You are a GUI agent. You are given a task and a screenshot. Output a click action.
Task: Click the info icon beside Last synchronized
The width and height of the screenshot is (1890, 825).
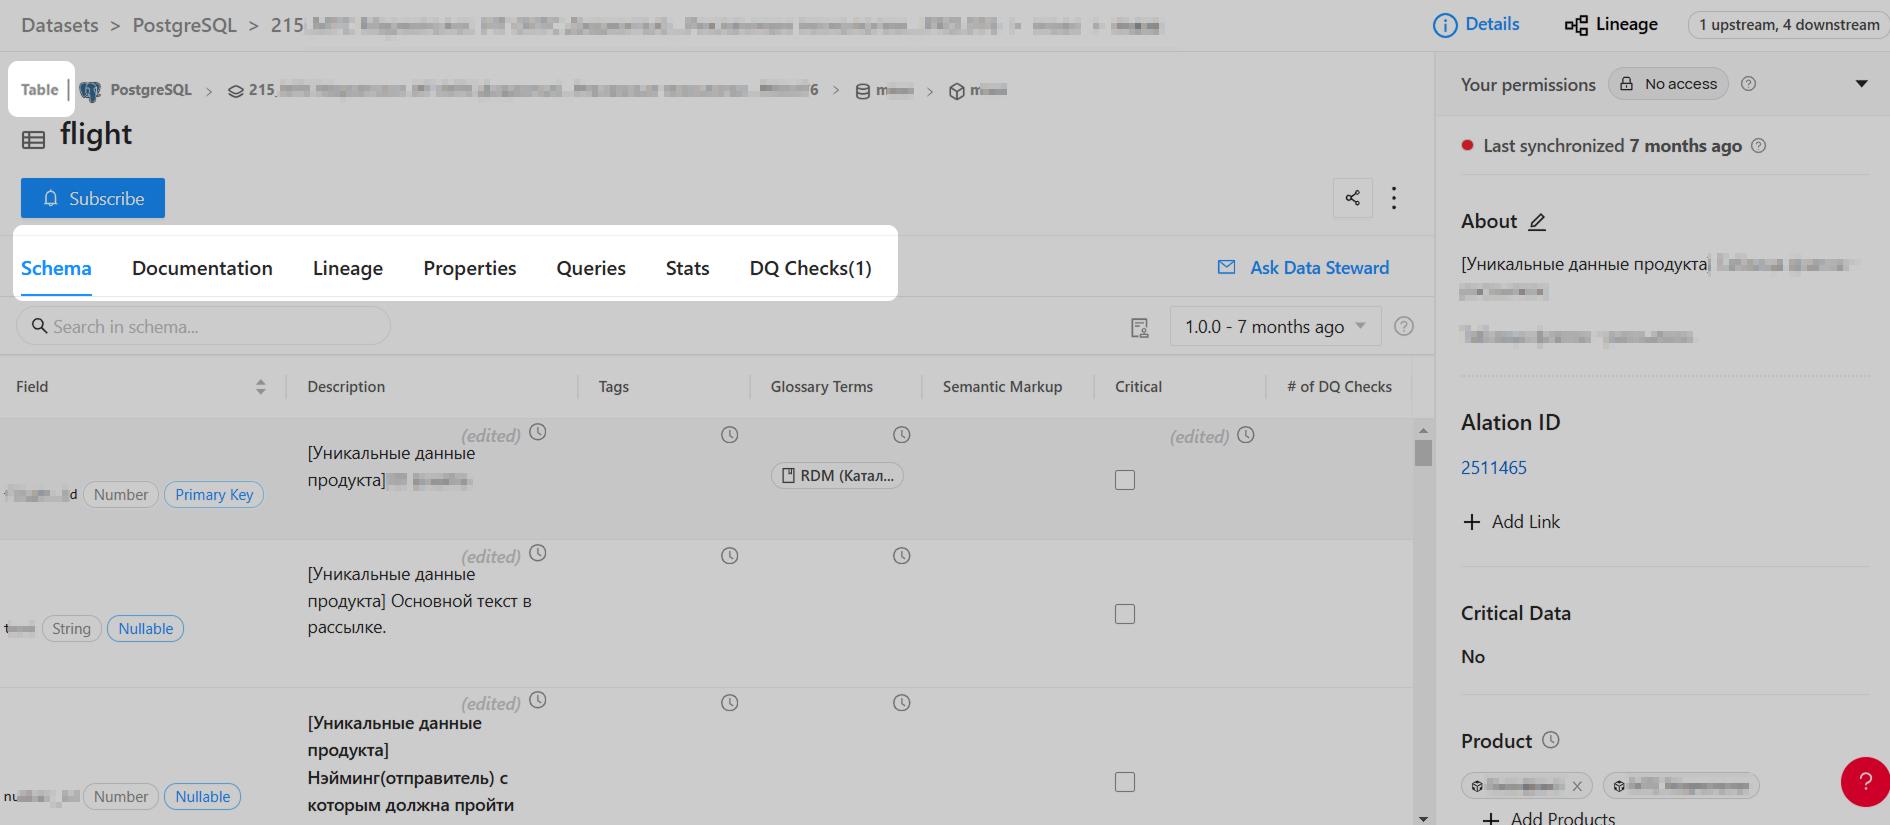1759,146
